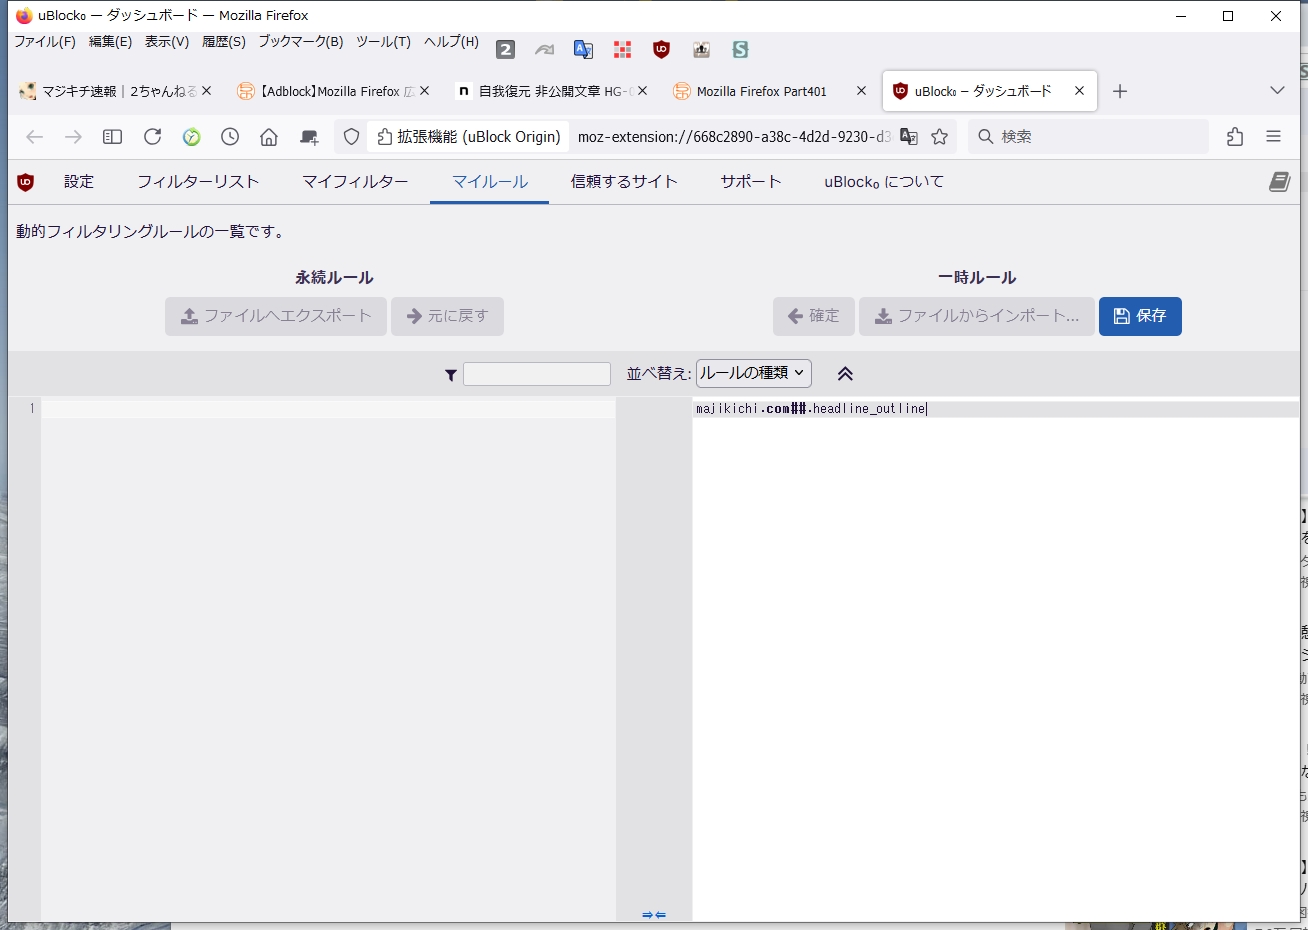Viewport: 1308px width, 930px height.
Task: Bookmark this page with the star icon
Action: point(939,137)
